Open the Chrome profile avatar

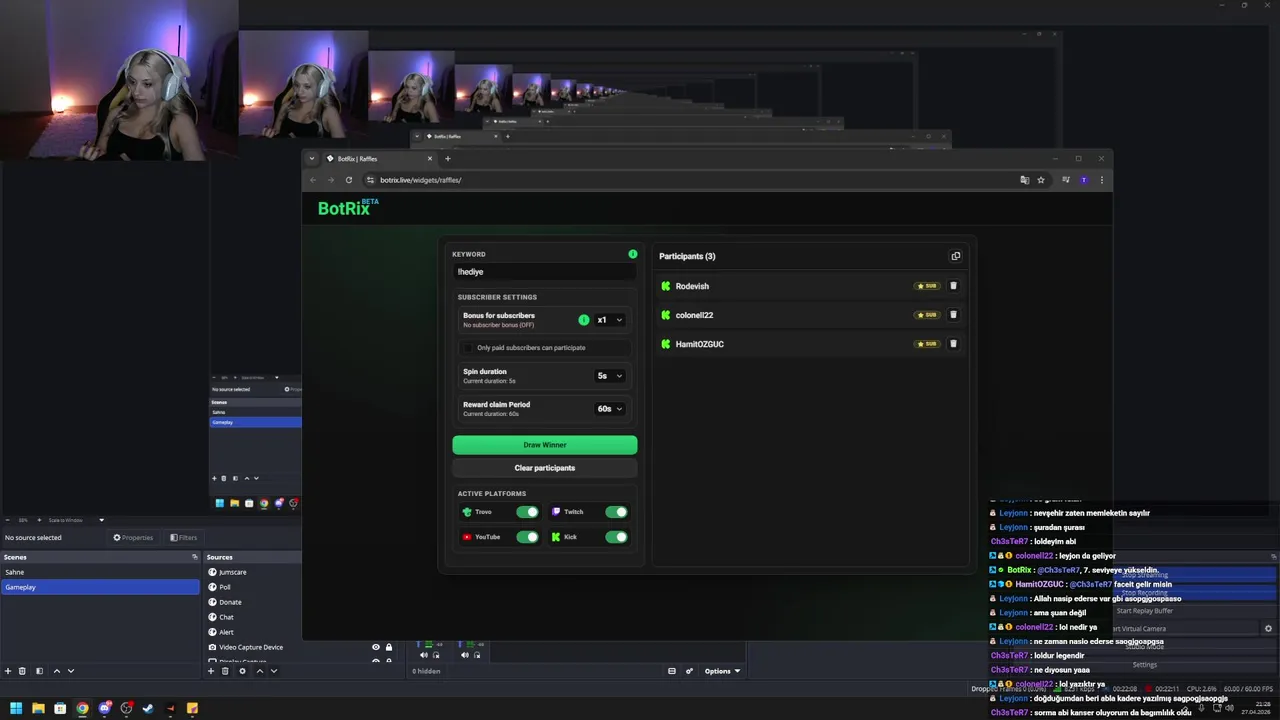[x=1084, y=180]
